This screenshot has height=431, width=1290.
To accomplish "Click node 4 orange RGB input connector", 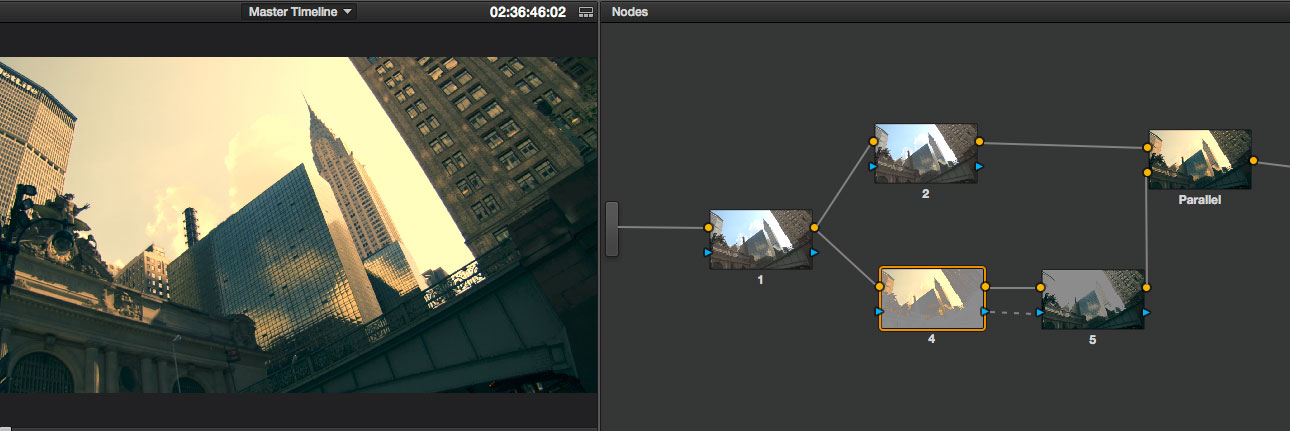I will click(879, 287).
